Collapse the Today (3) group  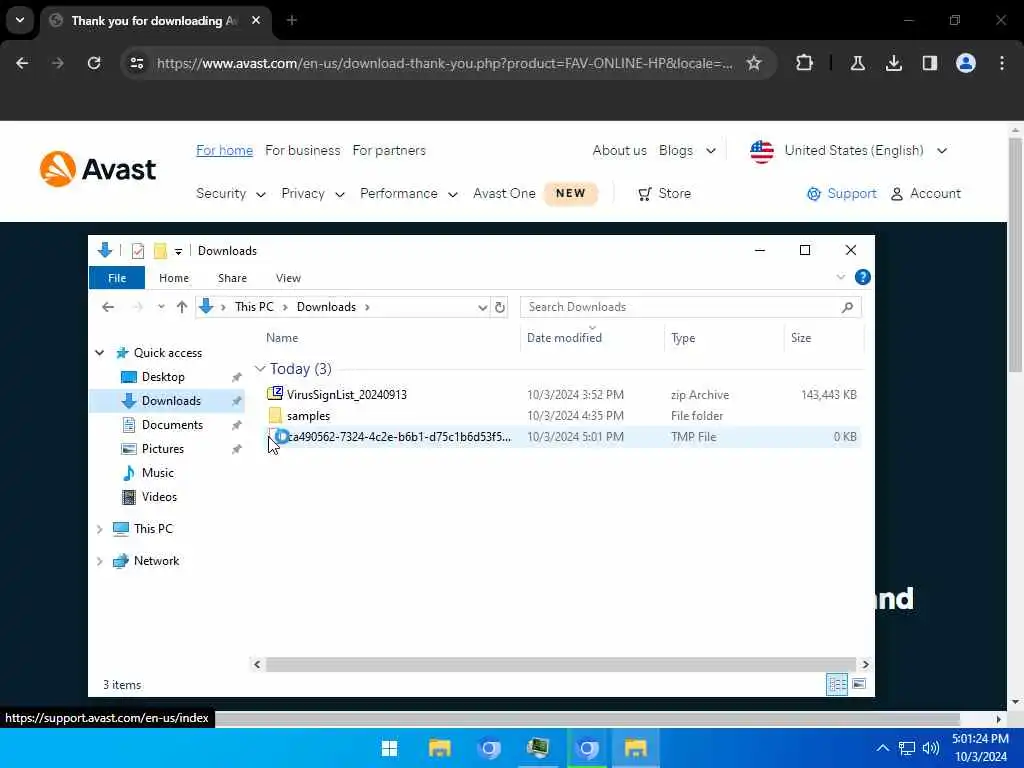(260, 369)
